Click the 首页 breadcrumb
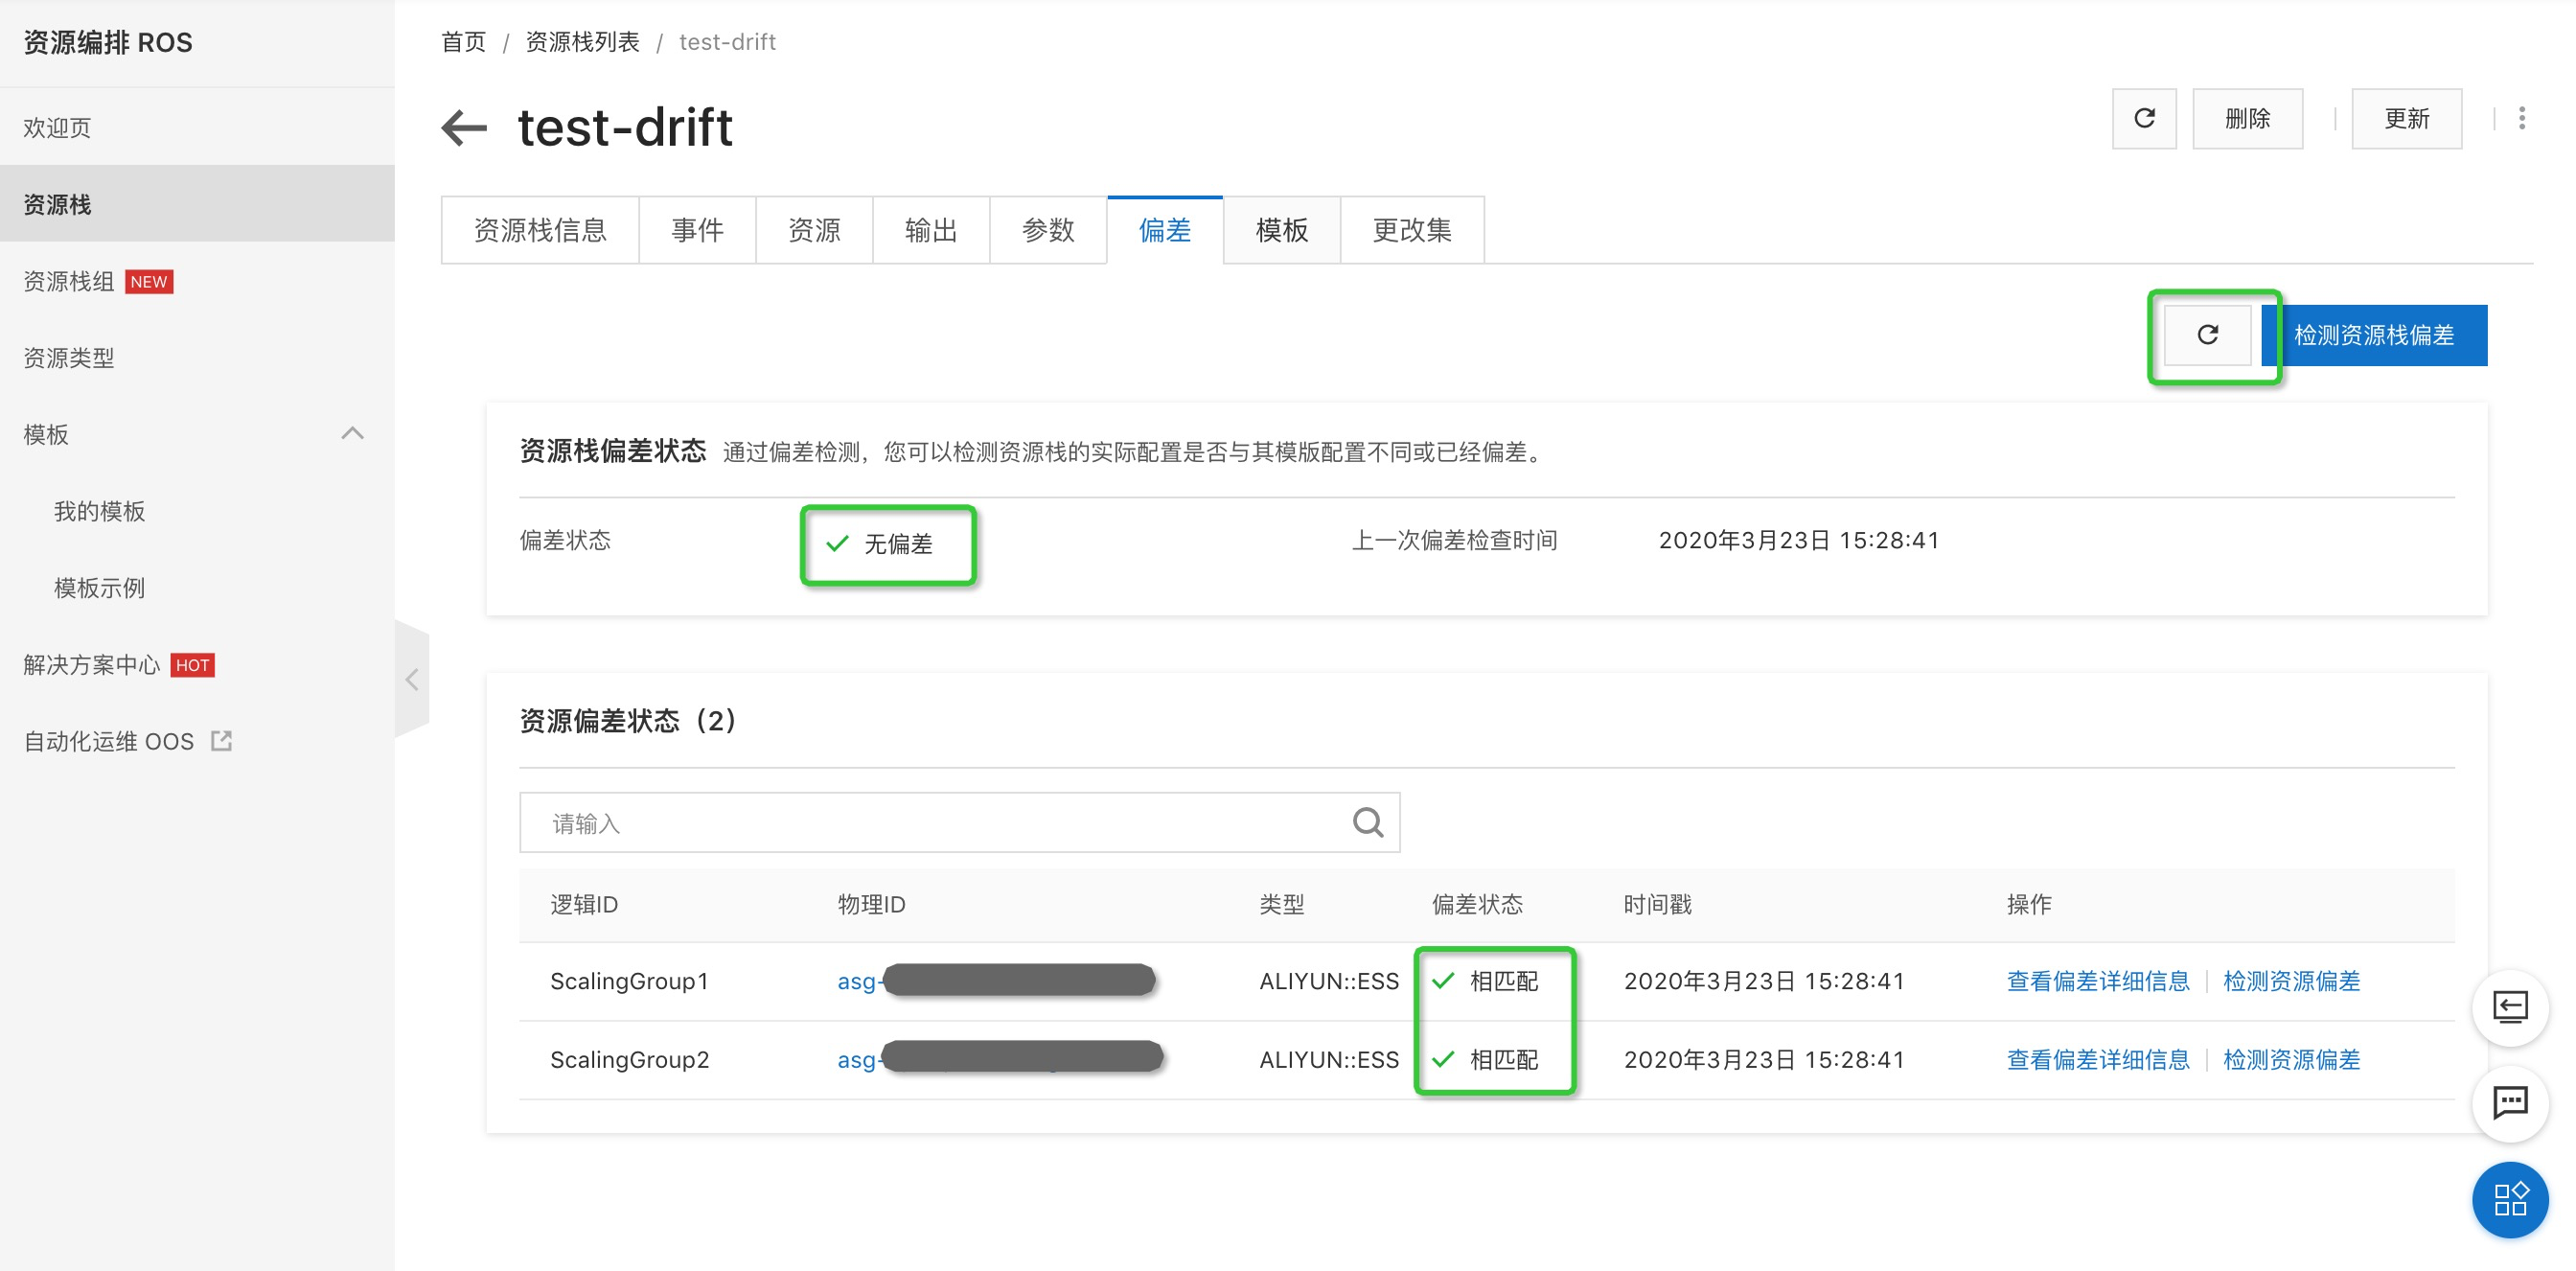The image size is (2576, 1271). [464, 42]
